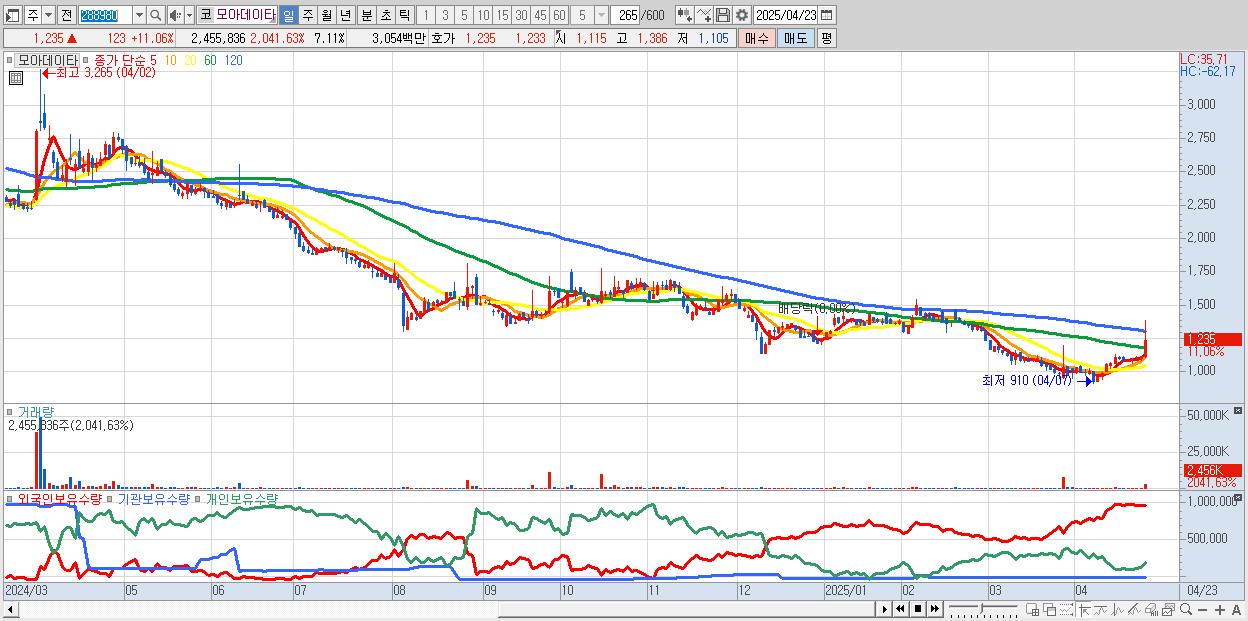Choose the 1 interval button
Image resolution: width=1248 pixels, height=621 pixels.
[425, 15]
